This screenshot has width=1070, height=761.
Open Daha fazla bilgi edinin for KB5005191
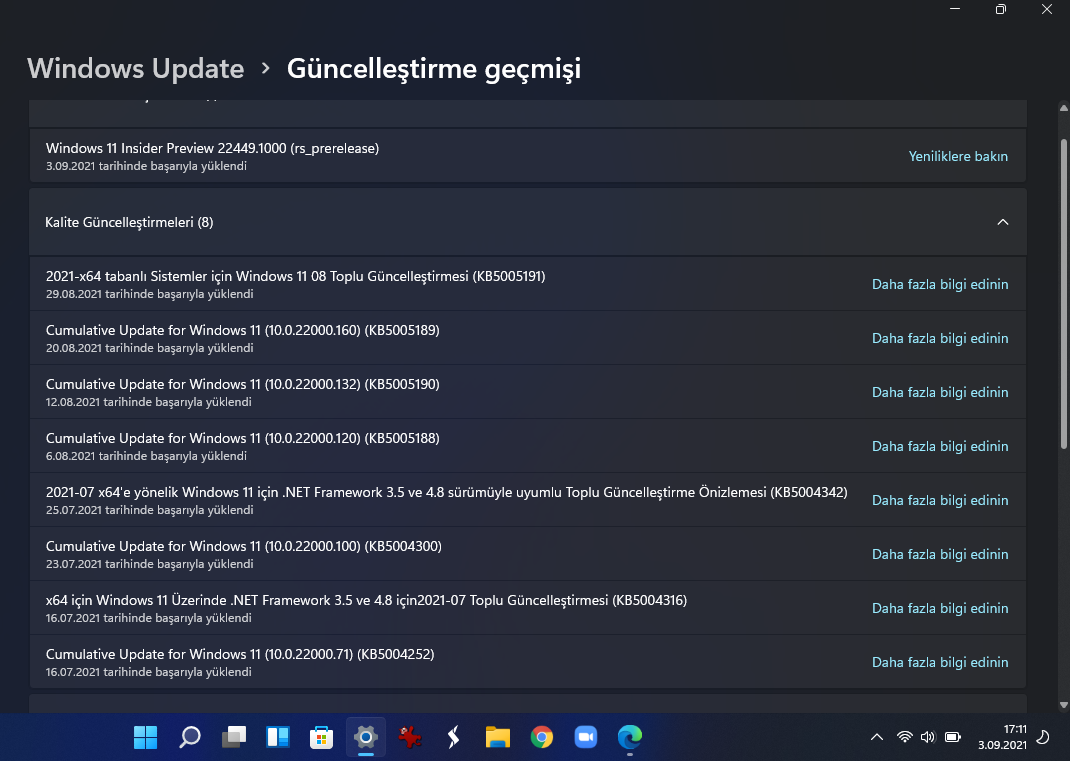940,285
